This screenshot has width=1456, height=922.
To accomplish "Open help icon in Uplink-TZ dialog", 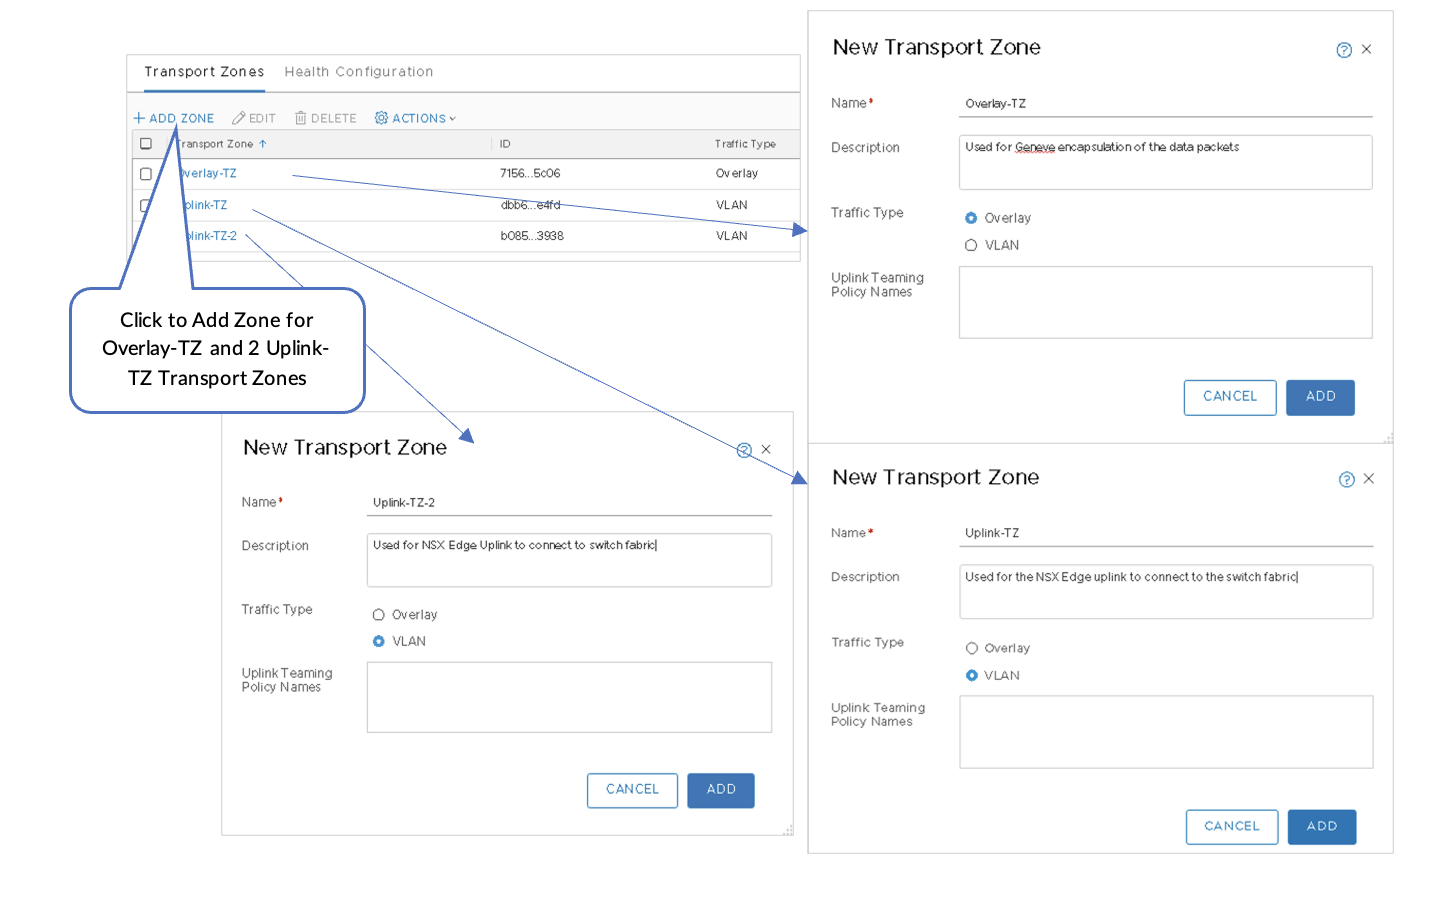I will coord(1346,480).
